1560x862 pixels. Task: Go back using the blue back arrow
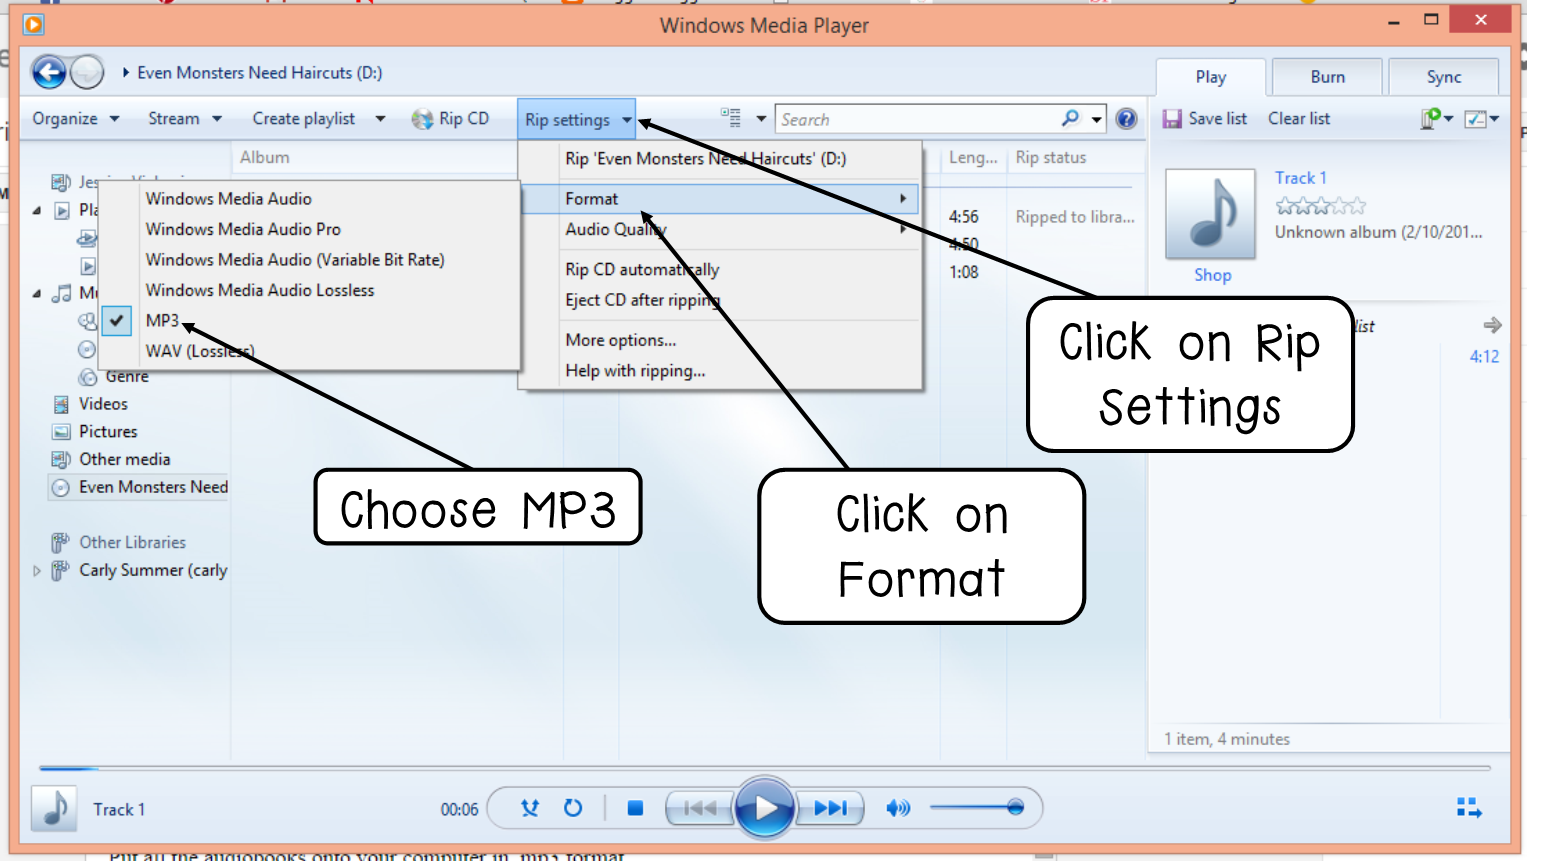coord(49,72)
